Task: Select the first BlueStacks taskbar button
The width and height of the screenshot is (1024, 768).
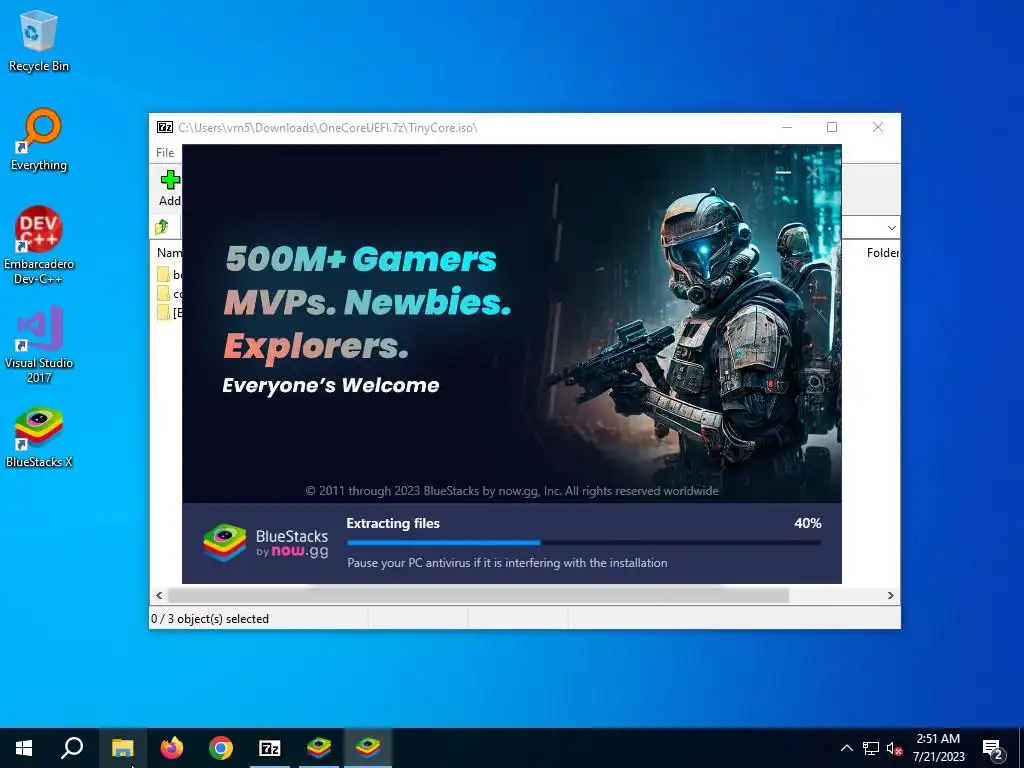Action: (x=319, y=748)
